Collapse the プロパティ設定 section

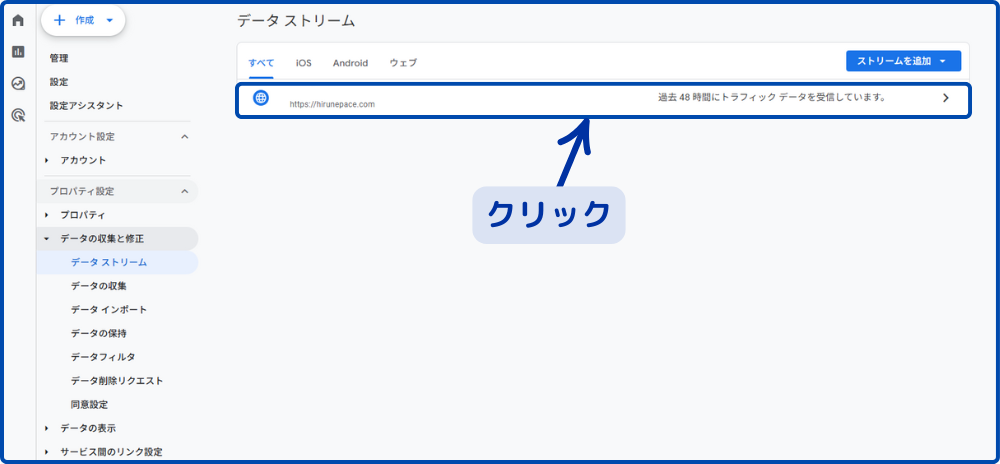(184, 191)
